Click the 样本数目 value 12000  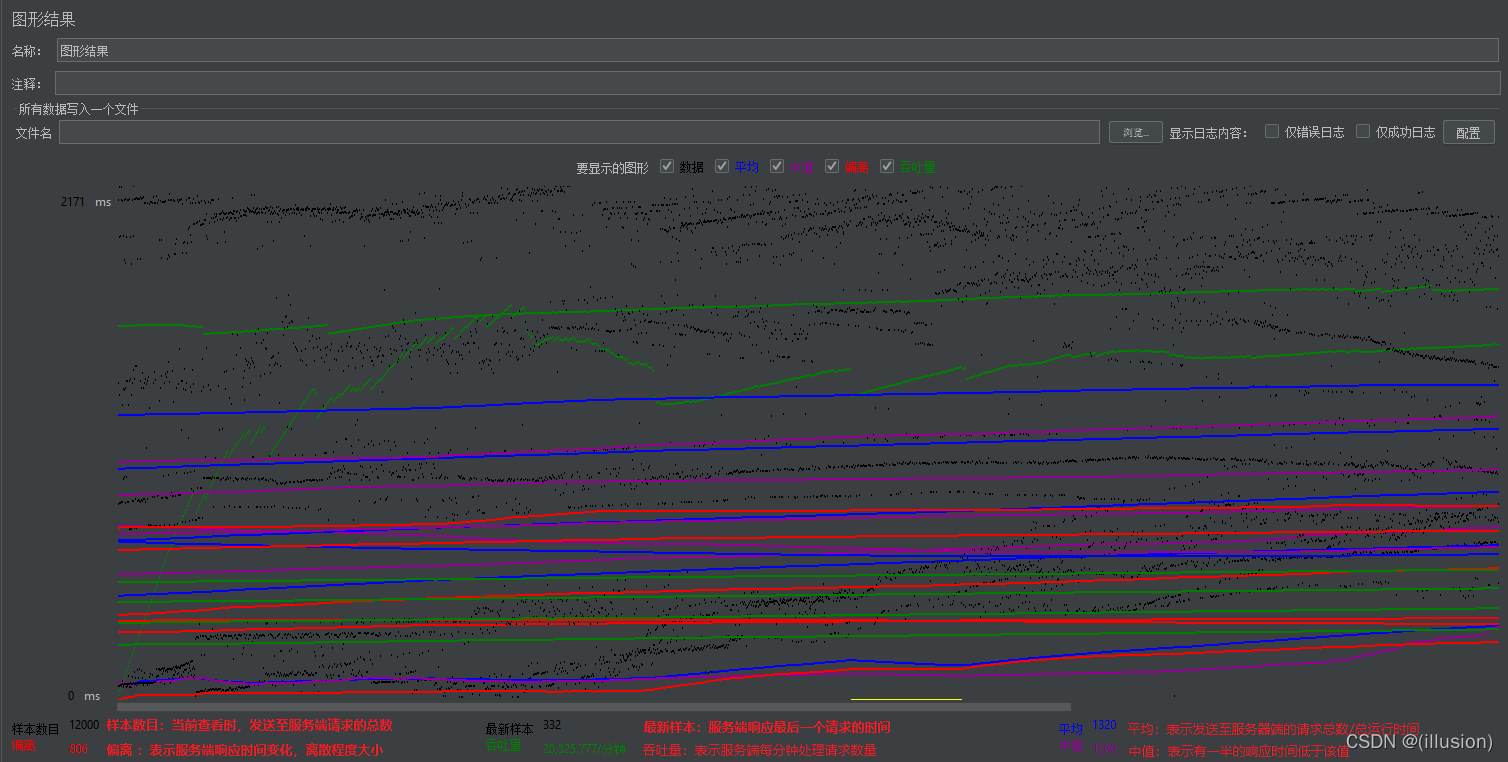click(x=84, y=725)
